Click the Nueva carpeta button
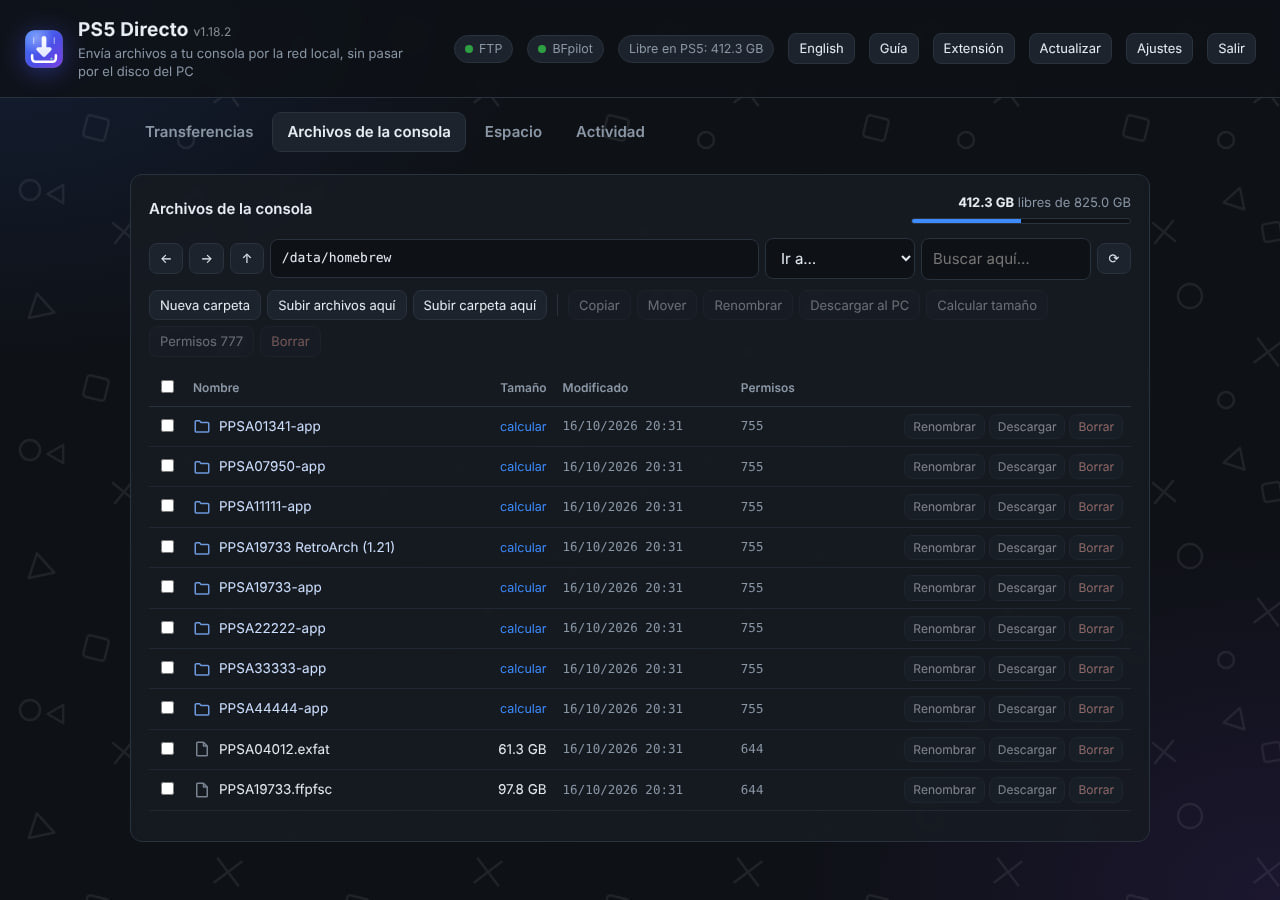1280x900 pixels. (x=205, y=305)
